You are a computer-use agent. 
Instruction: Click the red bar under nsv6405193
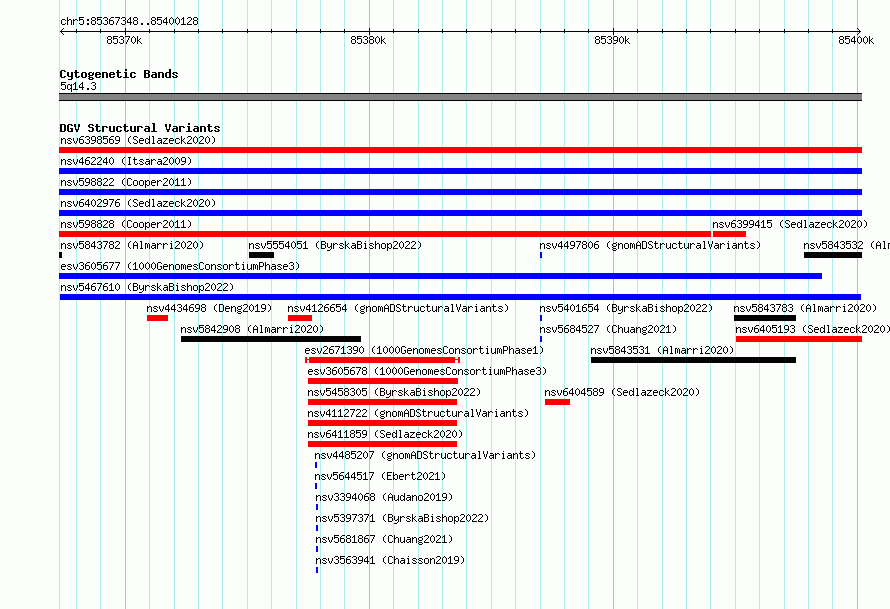pos(799,339)
